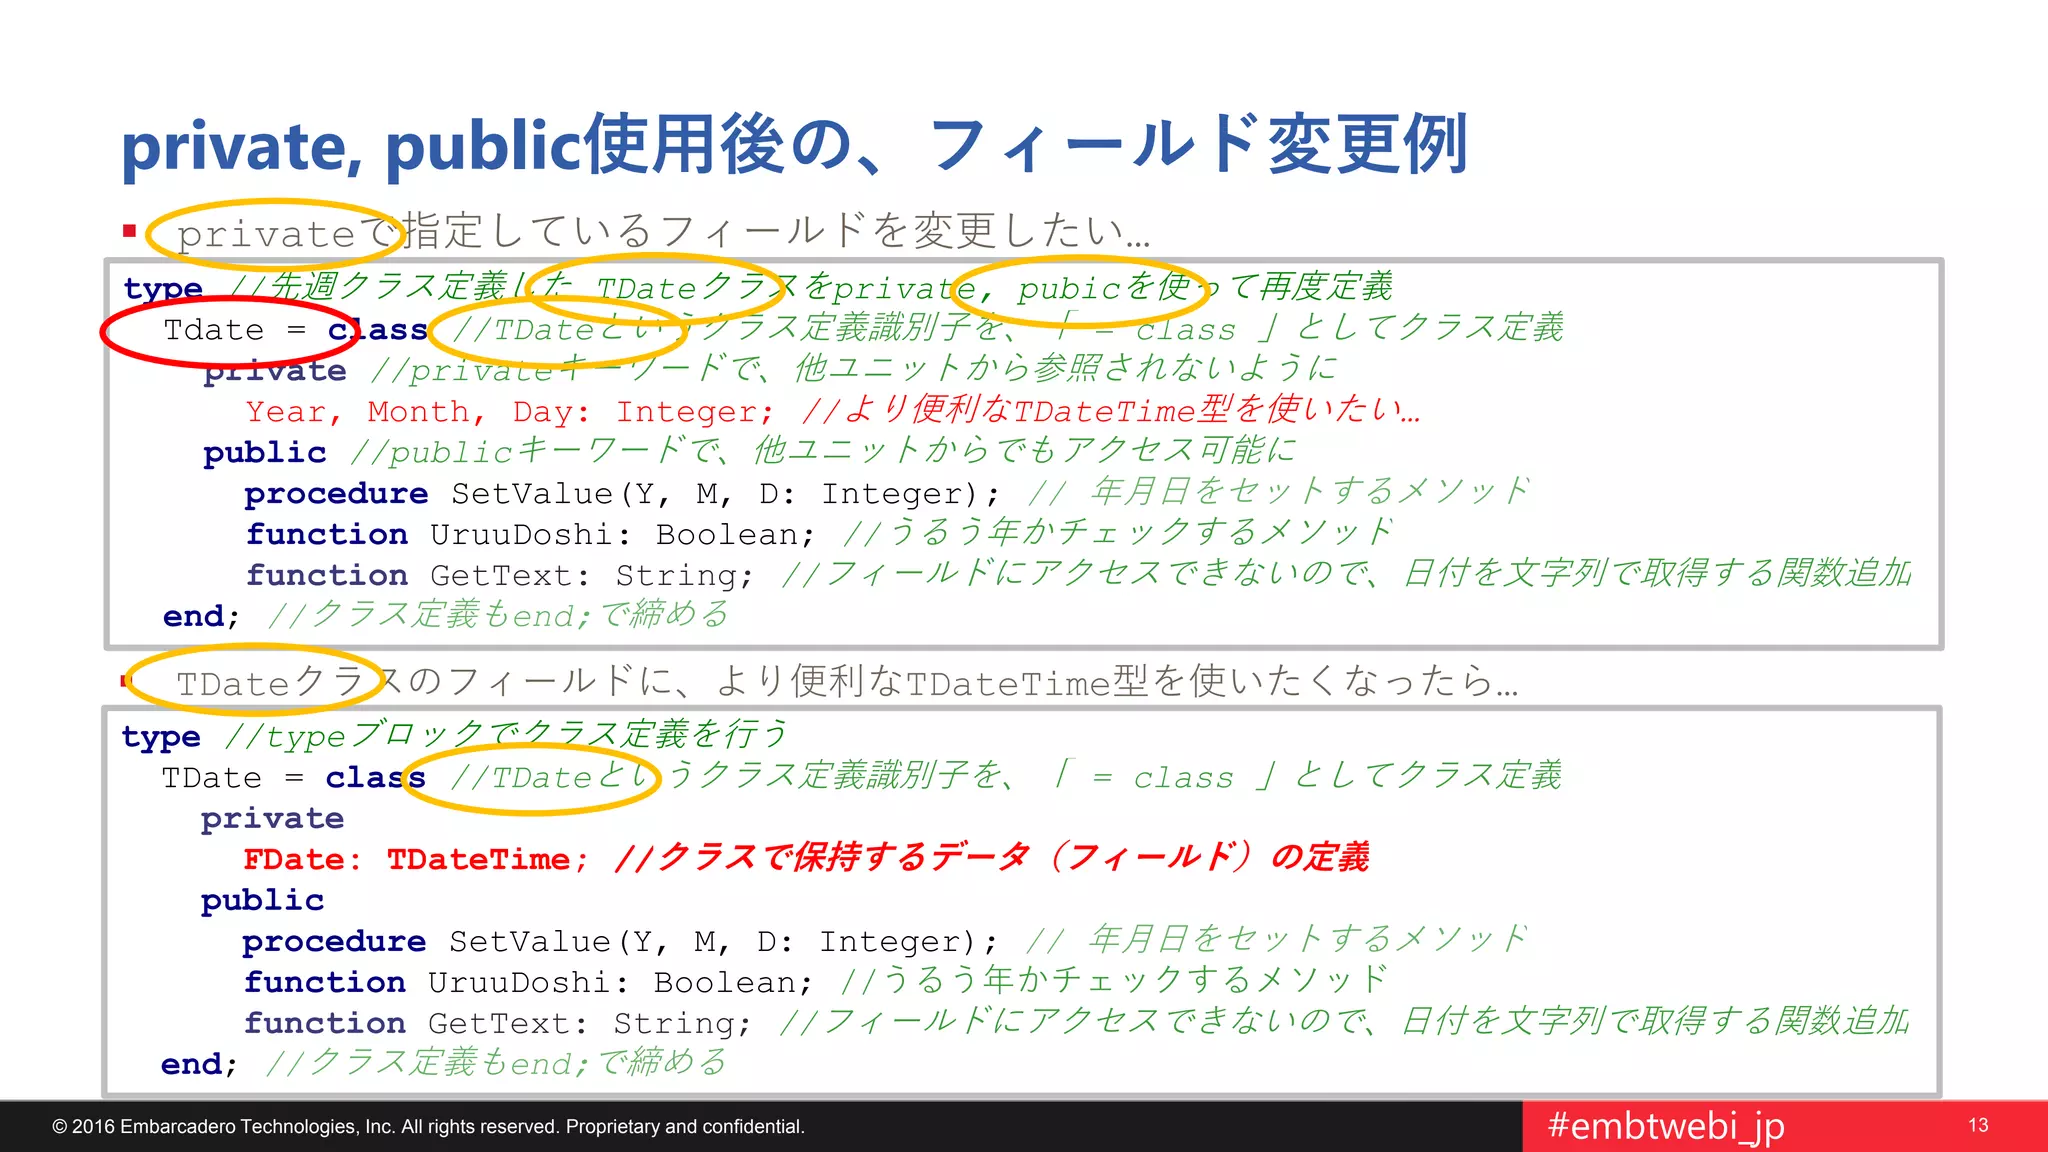Click the type keyword in lower block
The image size is (2048, 1152).
click(160, 737)
